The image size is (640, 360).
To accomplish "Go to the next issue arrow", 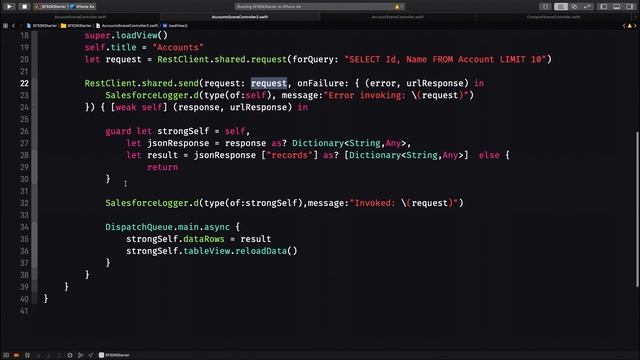I will coord(635,26).
